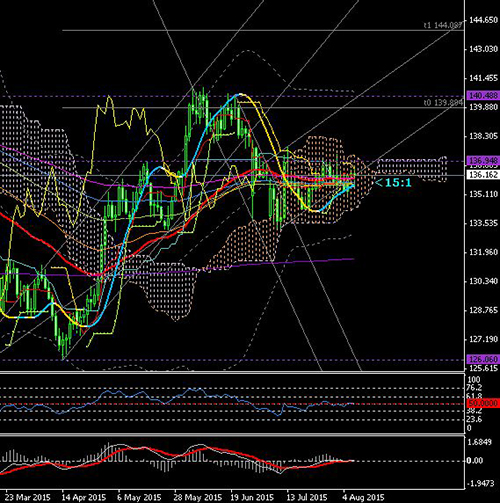
Task: Click the purple 126.060 level tag
Action: click(x=483, y=359)
